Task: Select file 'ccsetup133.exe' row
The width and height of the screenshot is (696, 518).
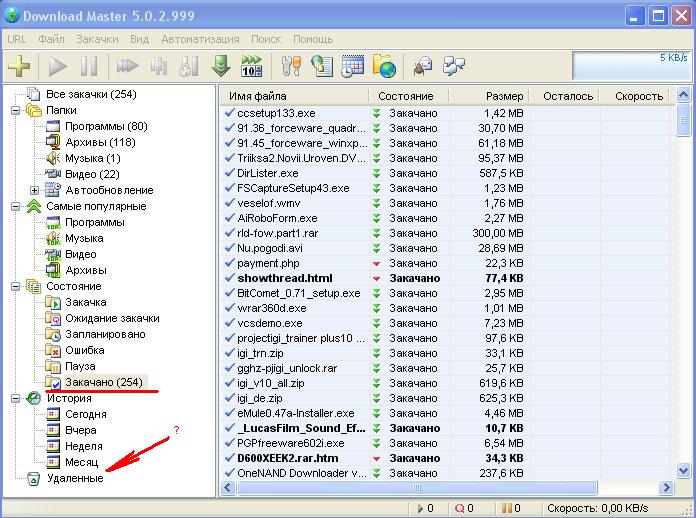Action: point(447,113)
